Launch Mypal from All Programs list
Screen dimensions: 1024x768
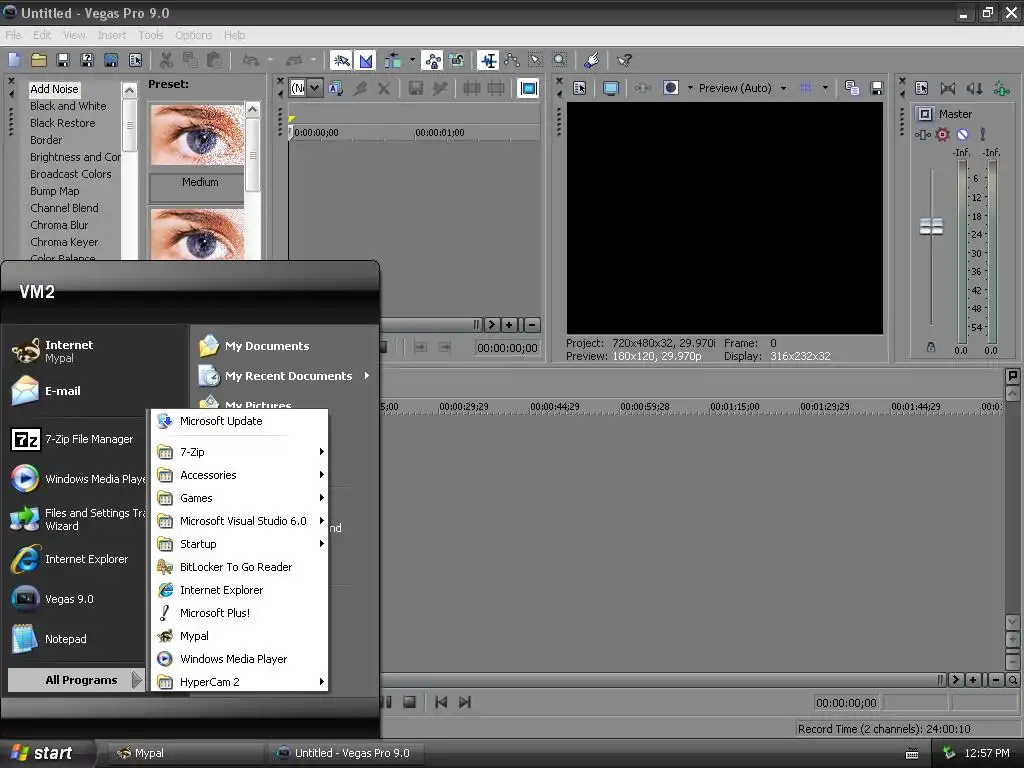[x=240, y=636]
